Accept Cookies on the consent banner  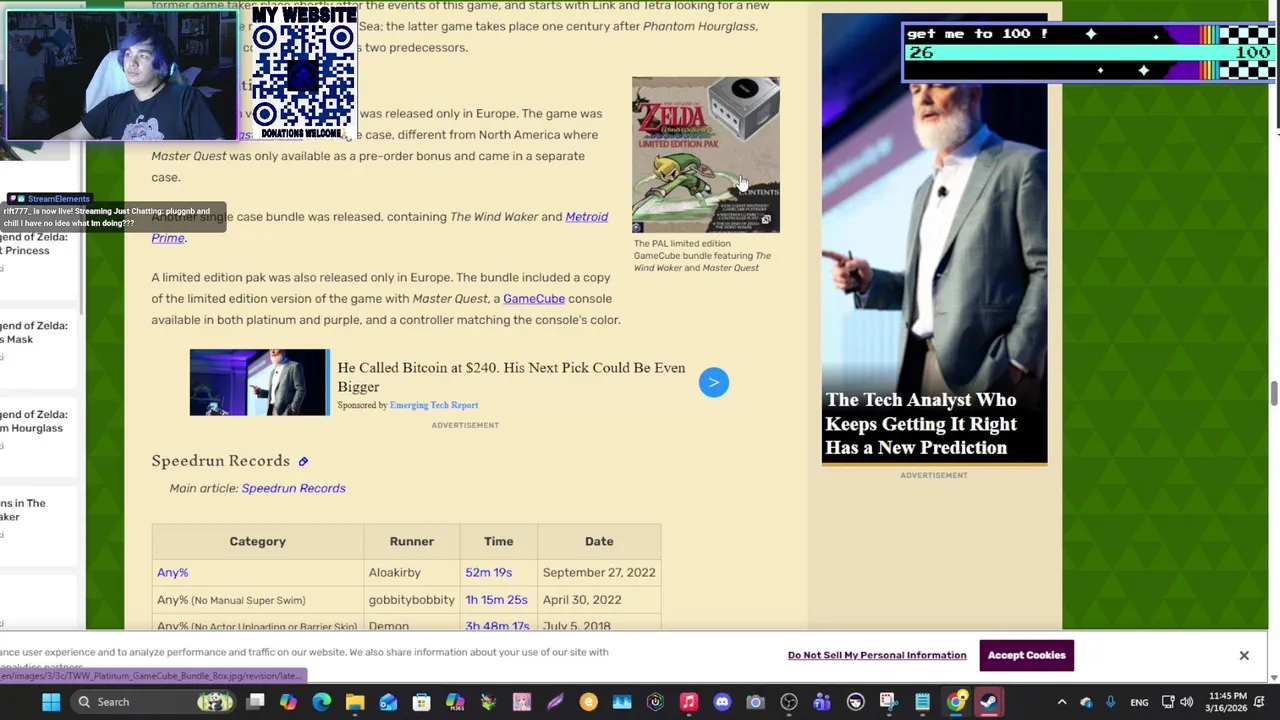coord(1027,655)
